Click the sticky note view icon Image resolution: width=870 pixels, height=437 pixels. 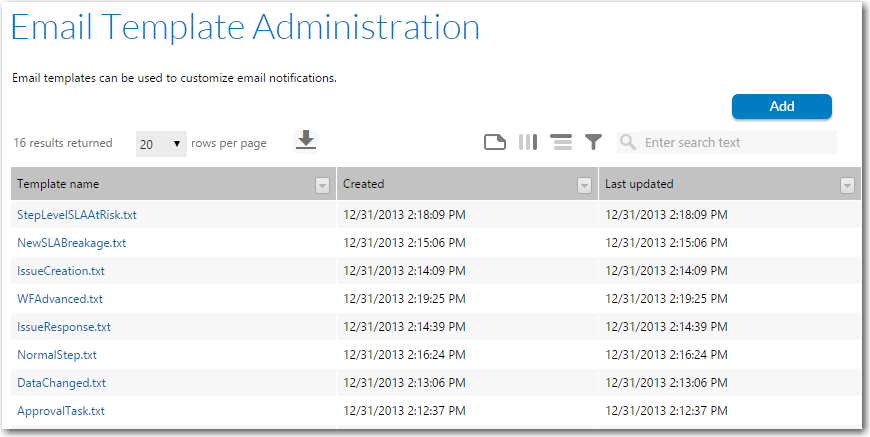coord(494,143)
